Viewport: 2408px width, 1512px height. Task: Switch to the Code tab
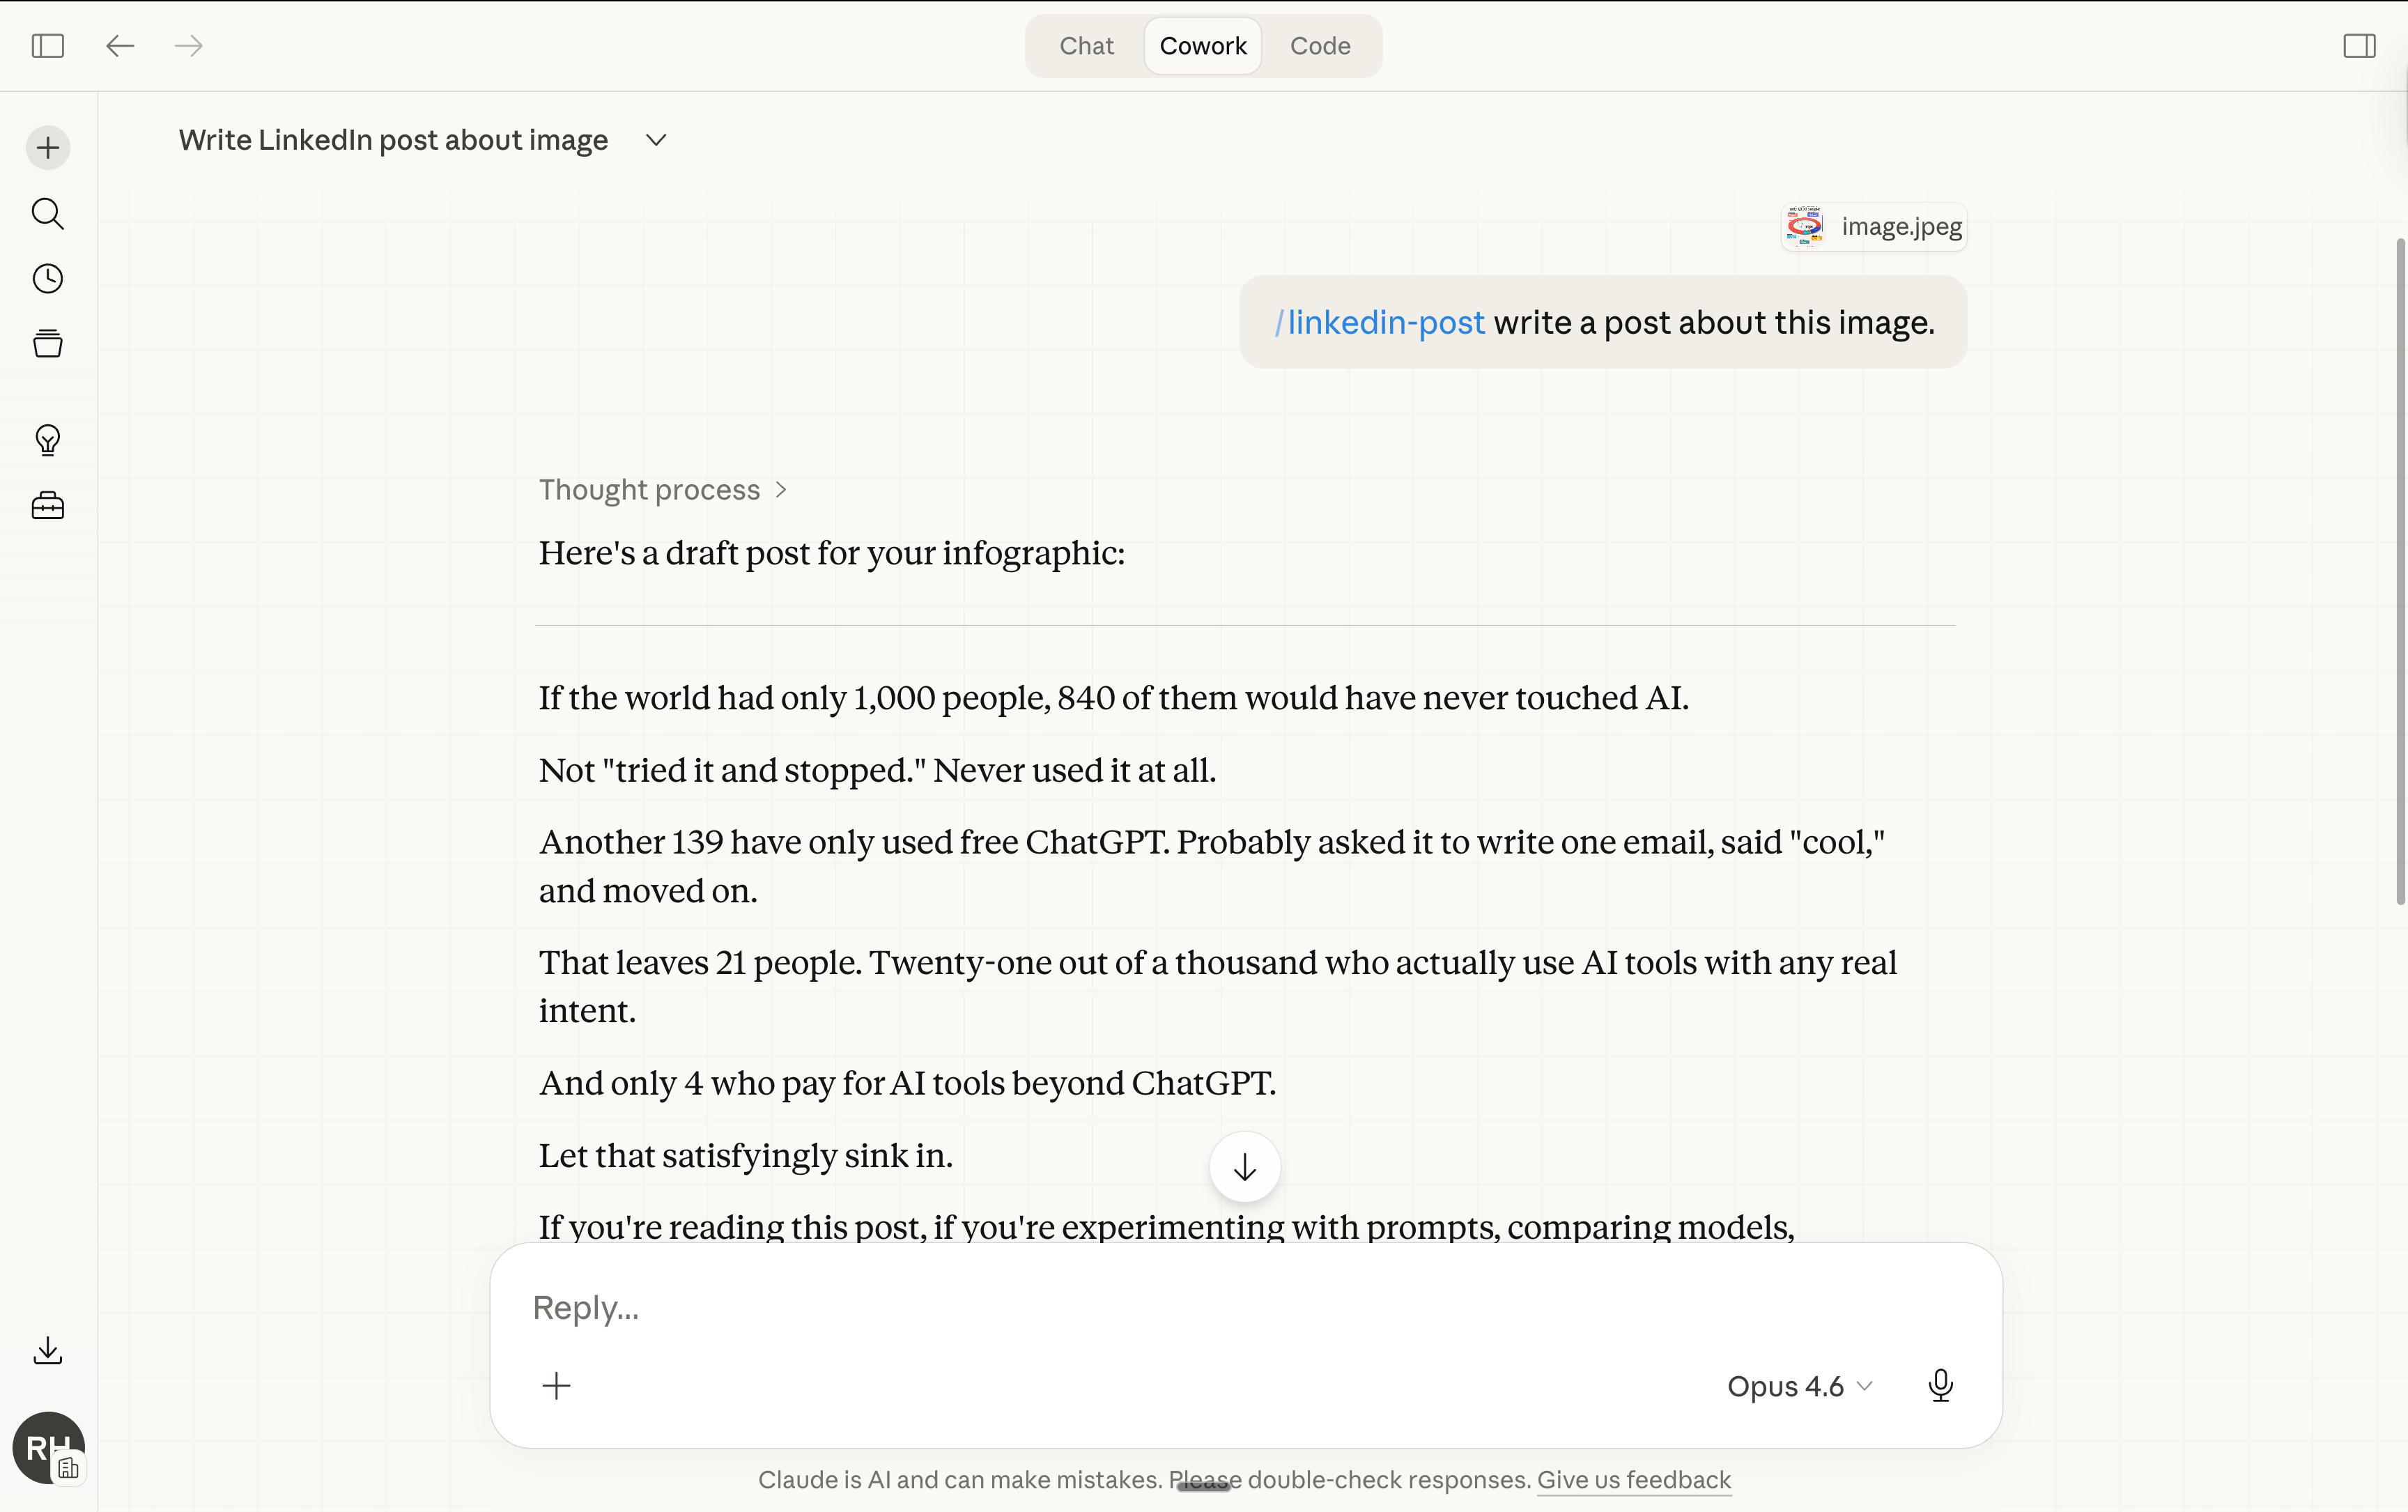coord(1319,46)
